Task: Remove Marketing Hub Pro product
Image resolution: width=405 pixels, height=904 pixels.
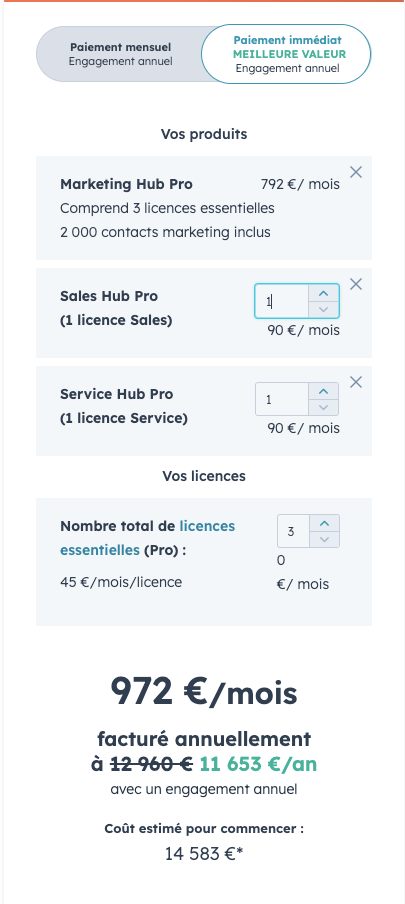Action: [x=356, y=172]
